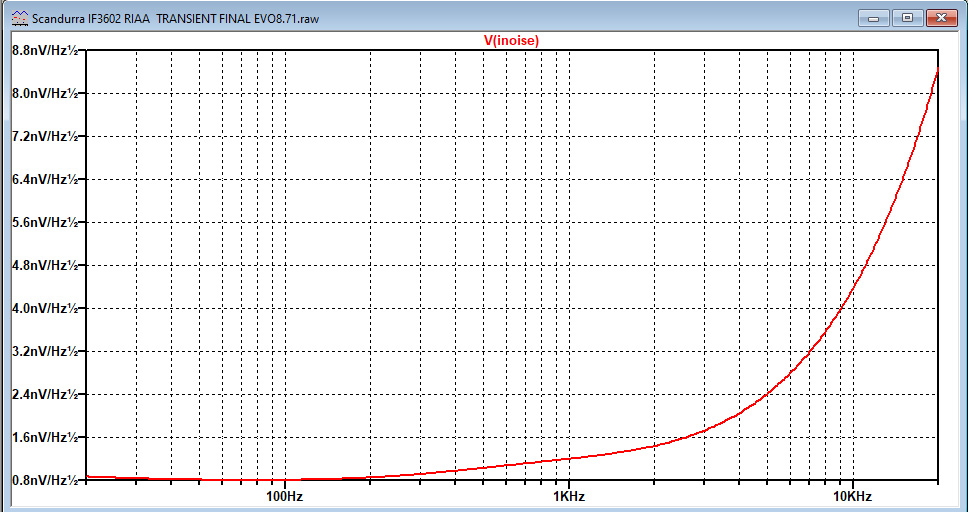
Task: Click the 8.0nV/Hz½ vertical axis label
Action: (x=45, y=94)
